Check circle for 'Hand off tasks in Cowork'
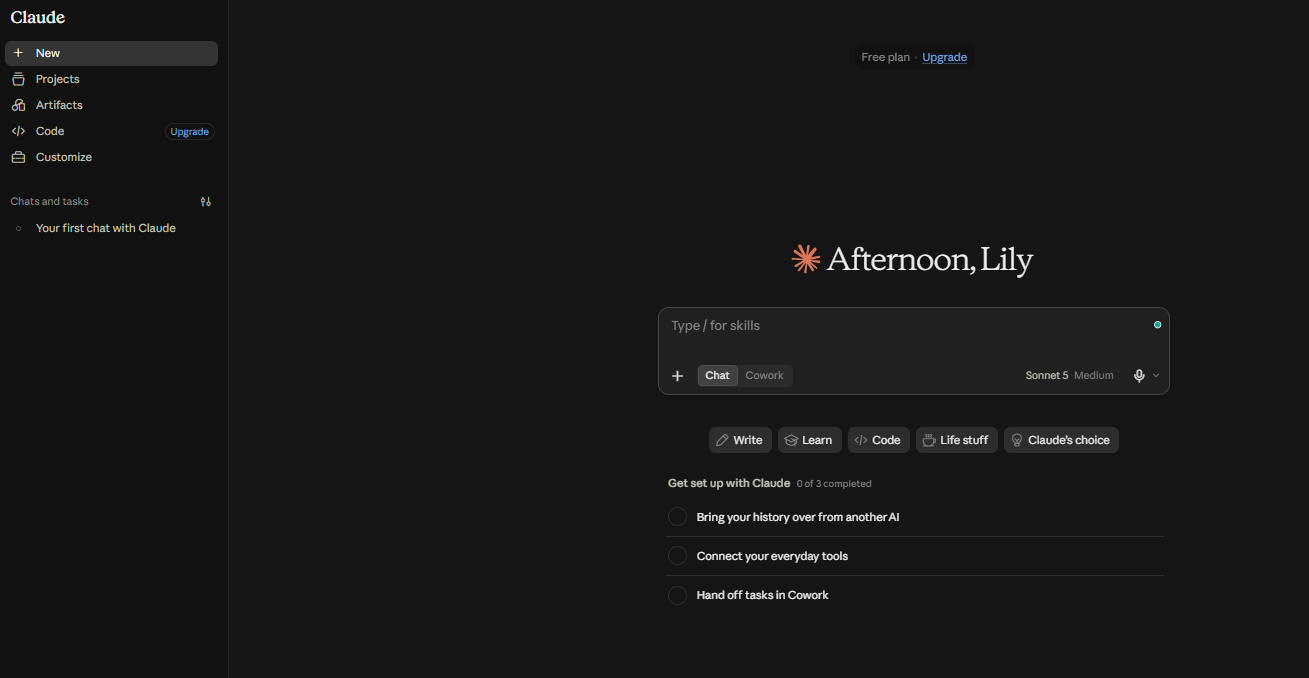 tap(677, 595)
